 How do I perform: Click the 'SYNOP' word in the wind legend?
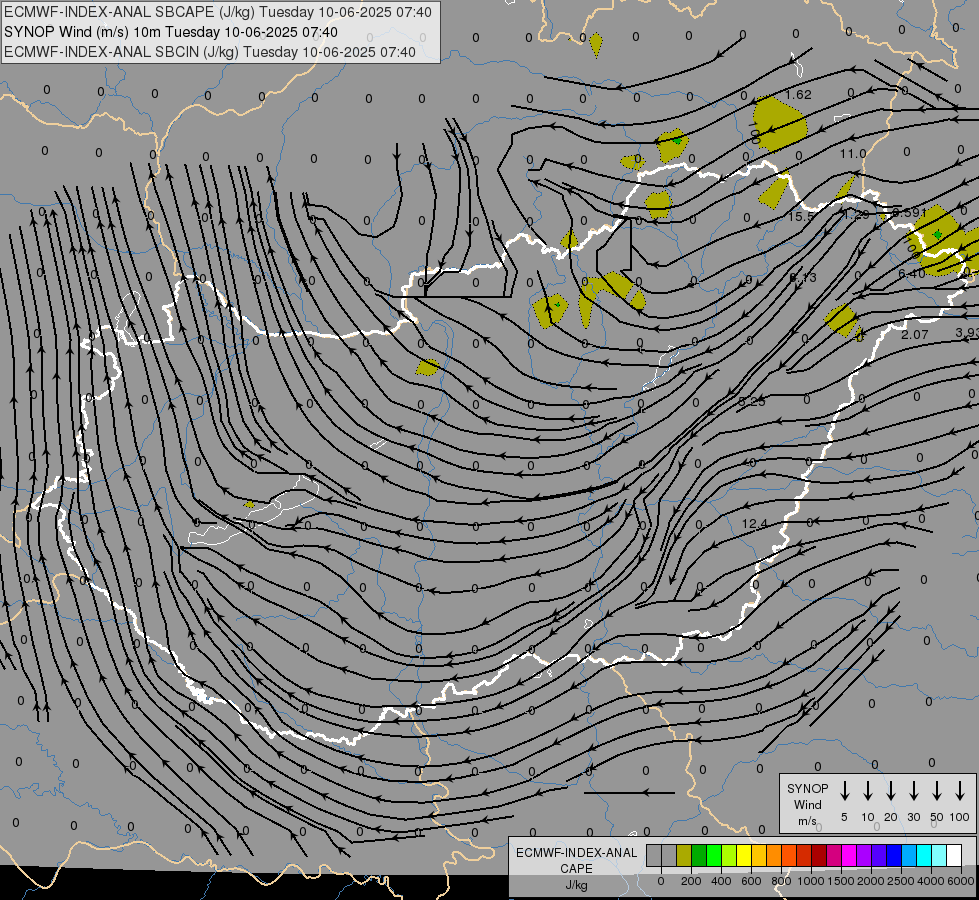(807, 788)
